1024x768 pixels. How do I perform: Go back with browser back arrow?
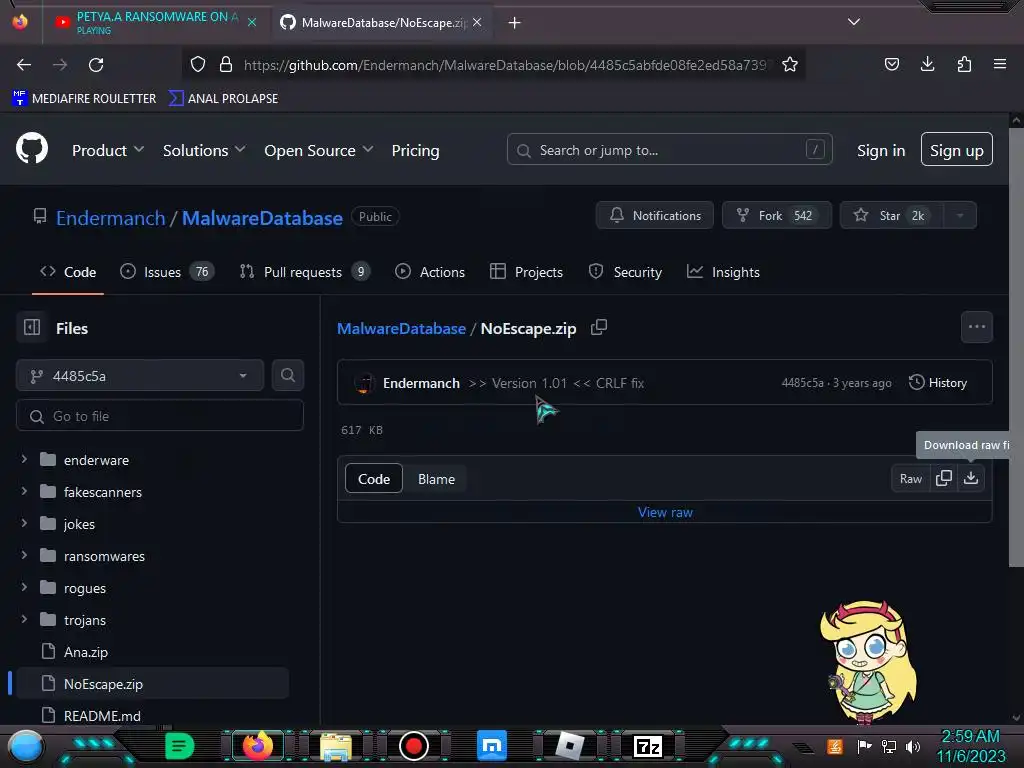24,65
